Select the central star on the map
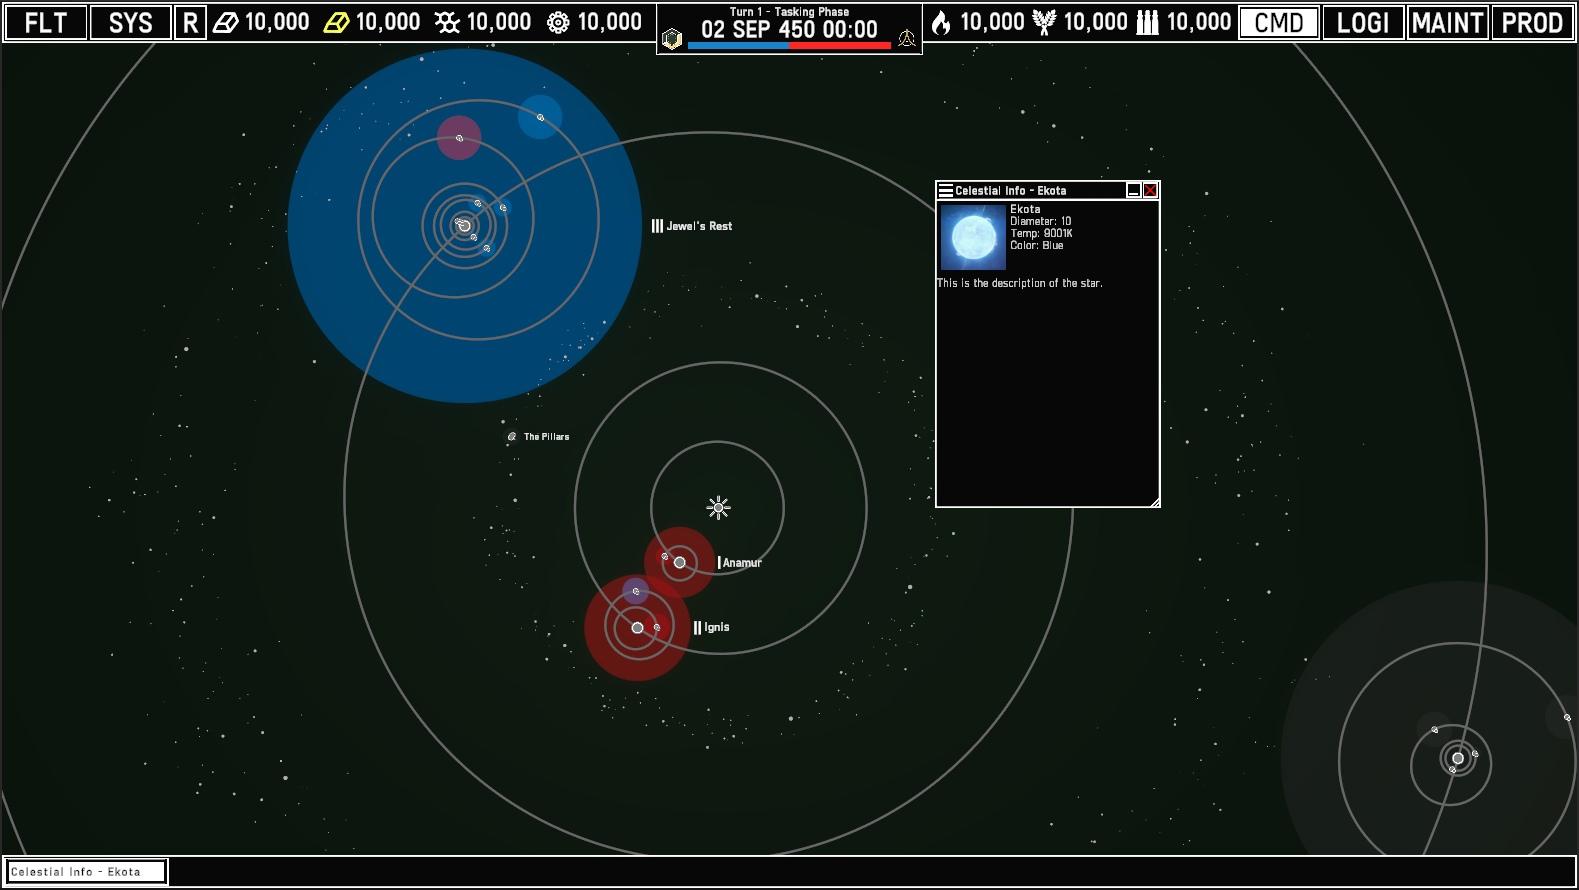This screenshot has width=1579, height=890. tap(718, 508)
